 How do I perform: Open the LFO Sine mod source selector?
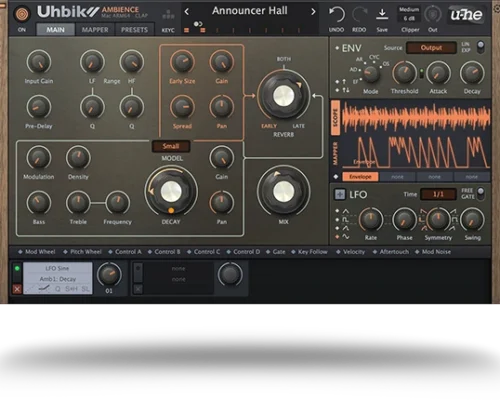57,268
